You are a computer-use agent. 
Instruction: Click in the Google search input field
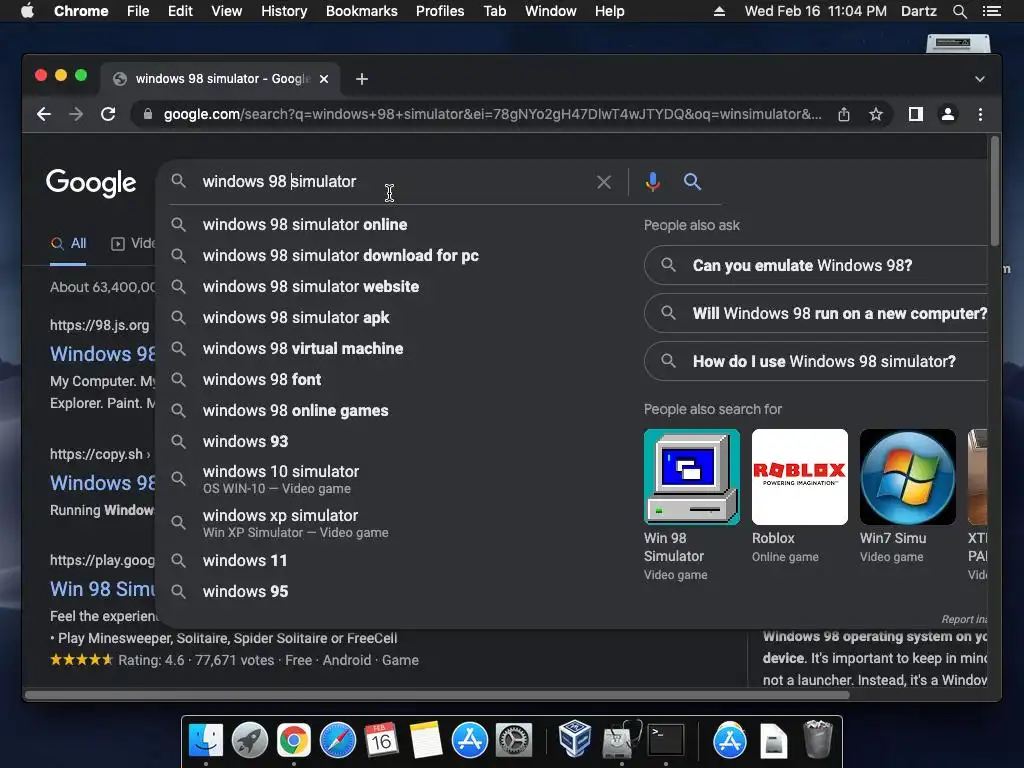coord(392,182)
